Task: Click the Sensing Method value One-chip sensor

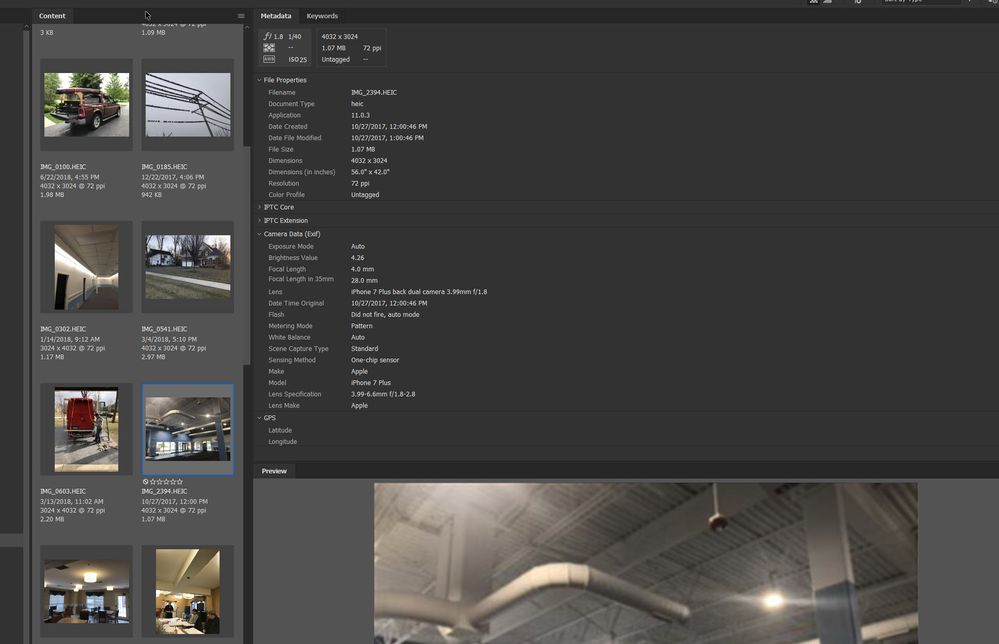Action: 375,361
